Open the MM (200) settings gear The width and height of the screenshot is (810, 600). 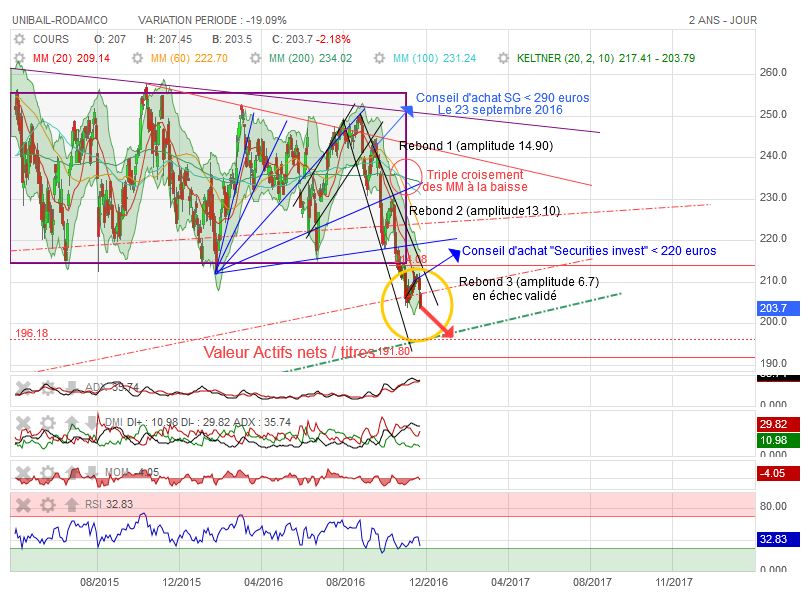pos(255,58)
